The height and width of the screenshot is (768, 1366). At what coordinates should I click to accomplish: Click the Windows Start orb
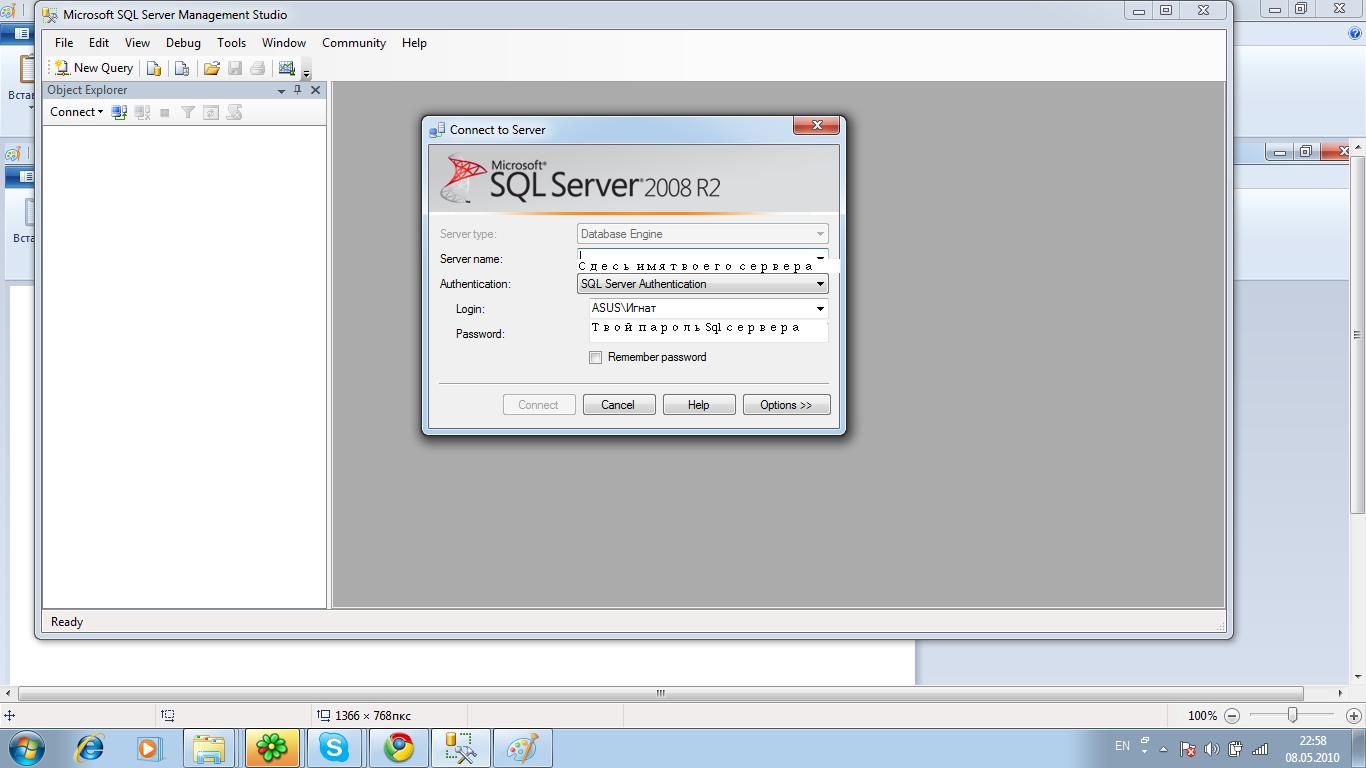(x=26, y=748)
